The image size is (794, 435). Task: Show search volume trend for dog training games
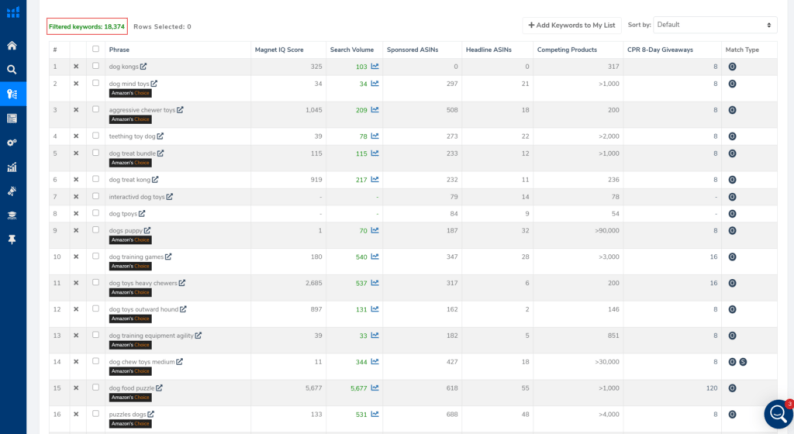coord(375,257)
